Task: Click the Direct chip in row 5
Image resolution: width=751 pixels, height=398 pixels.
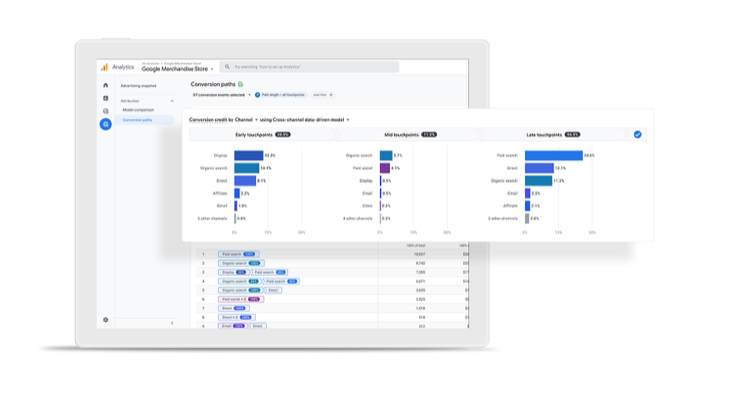Action: click(273, 290)
